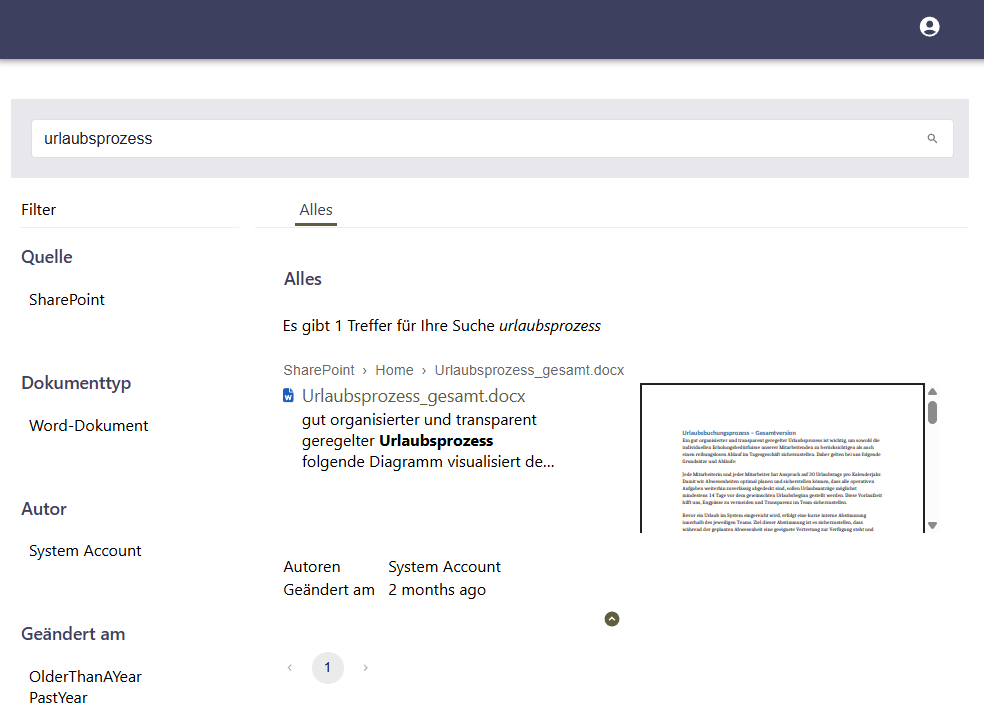Screen dimensions: 984x711
Task: Filter by Word-Dokument document type
Action: [89, 425]
